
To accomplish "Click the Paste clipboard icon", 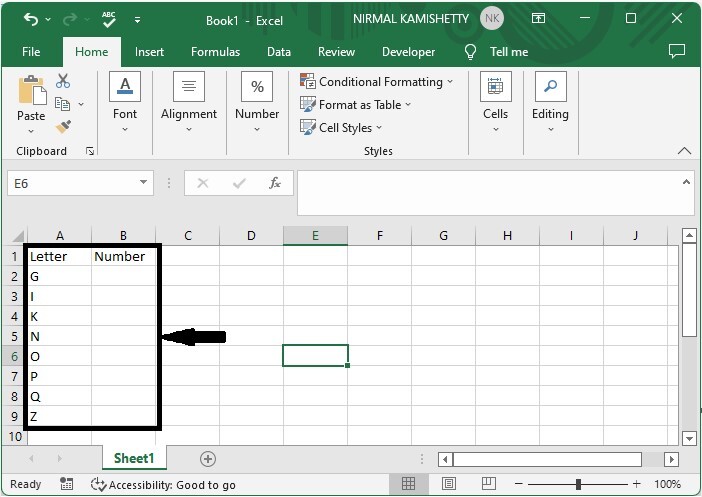I will 31,90.
